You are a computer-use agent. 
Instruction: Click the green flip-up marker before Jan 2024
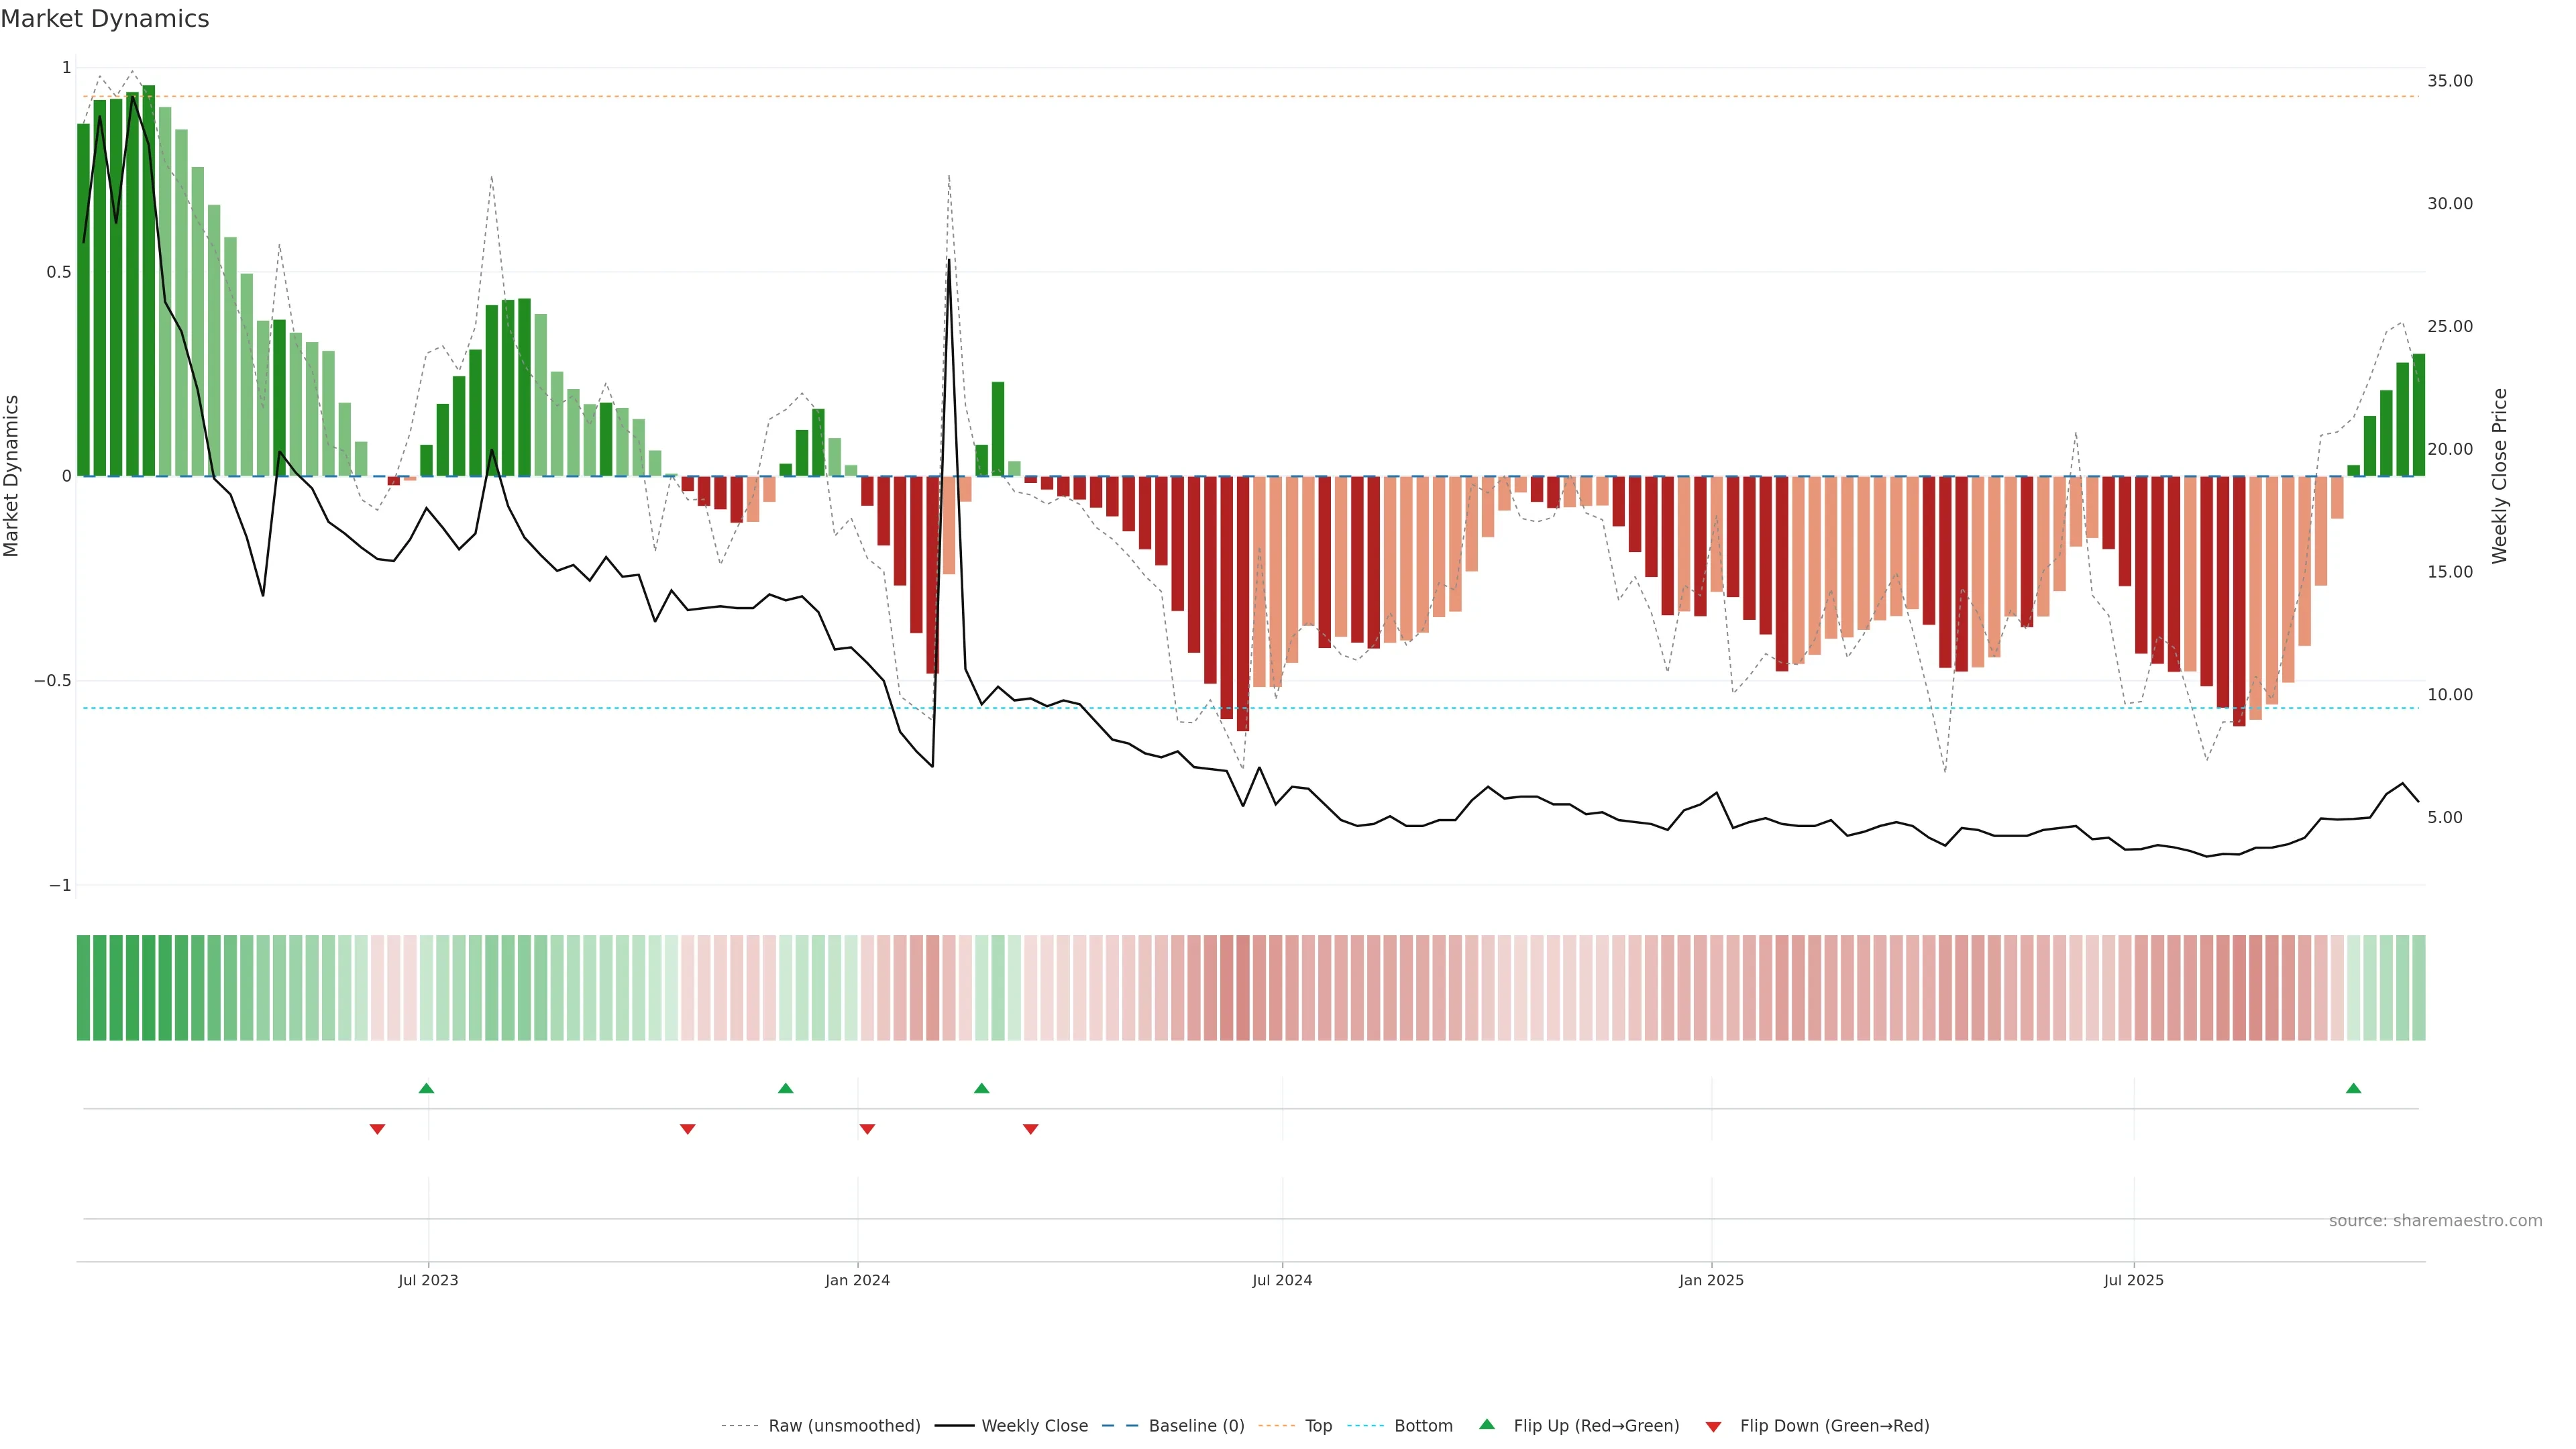pos(785,1088)
